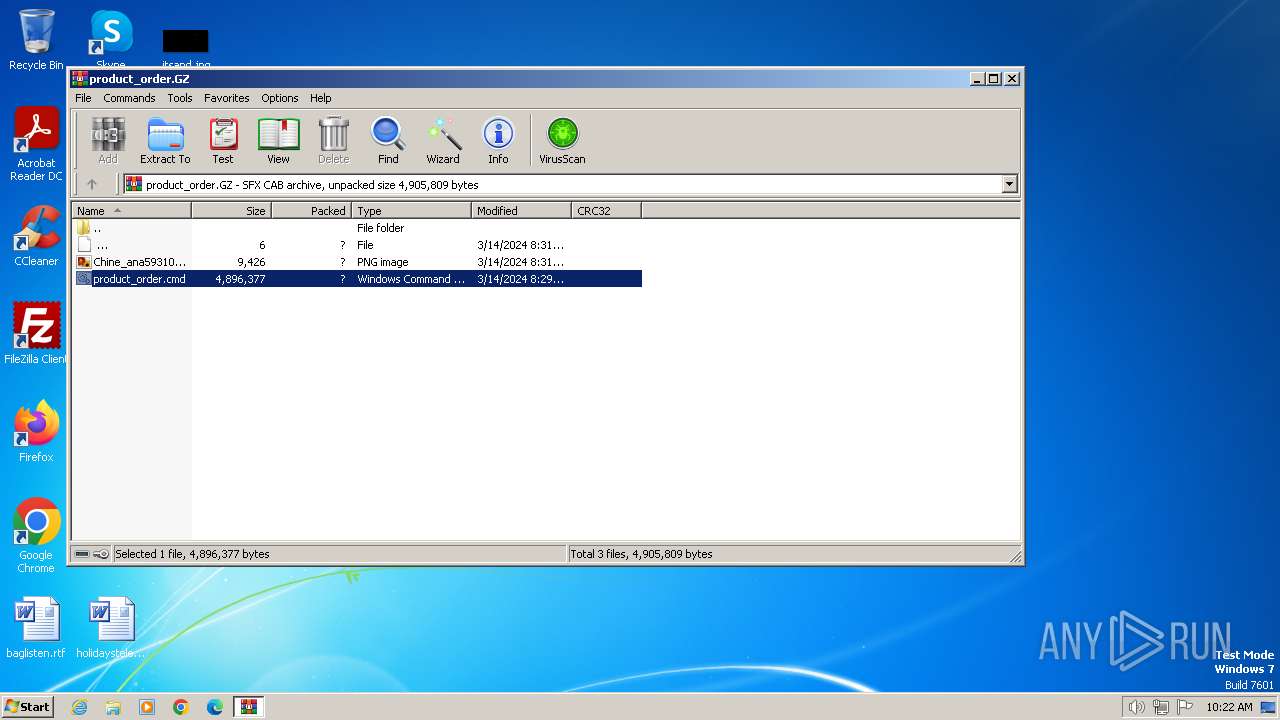
Task: Sort by Name column header
Action: click(x=131, y=211)
